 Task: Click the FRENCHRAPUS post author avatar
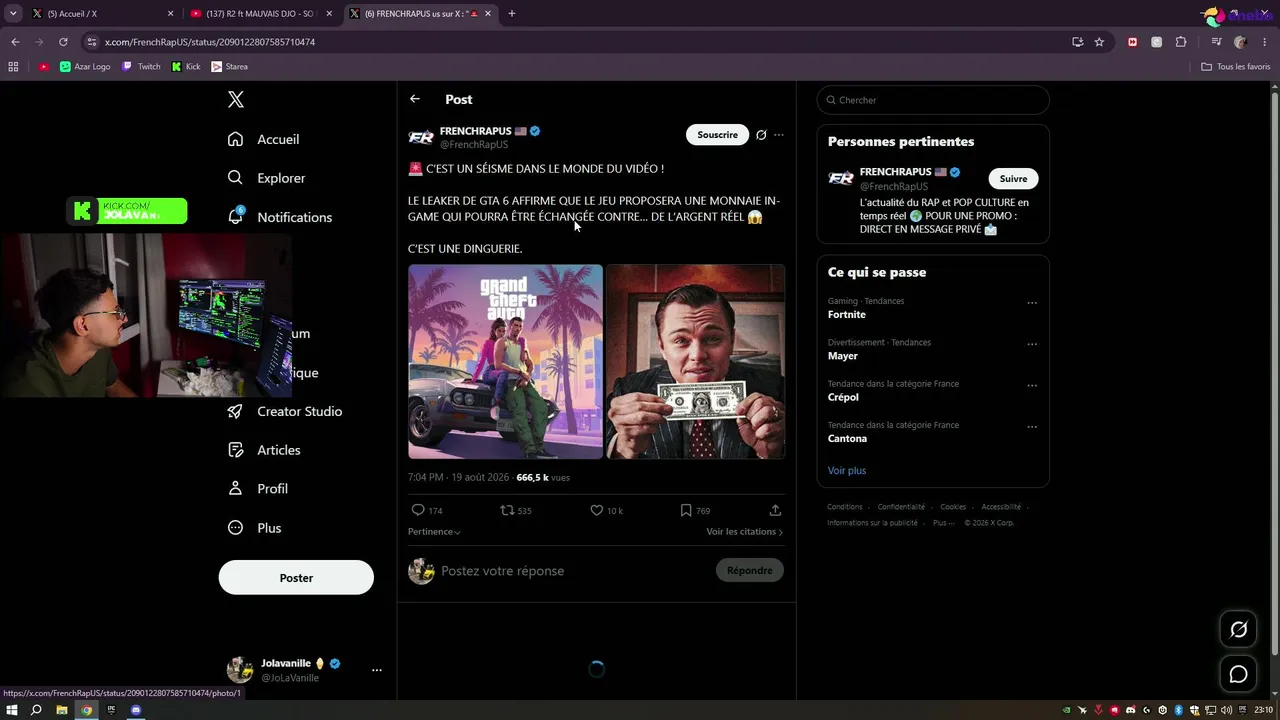pos(421,137)
